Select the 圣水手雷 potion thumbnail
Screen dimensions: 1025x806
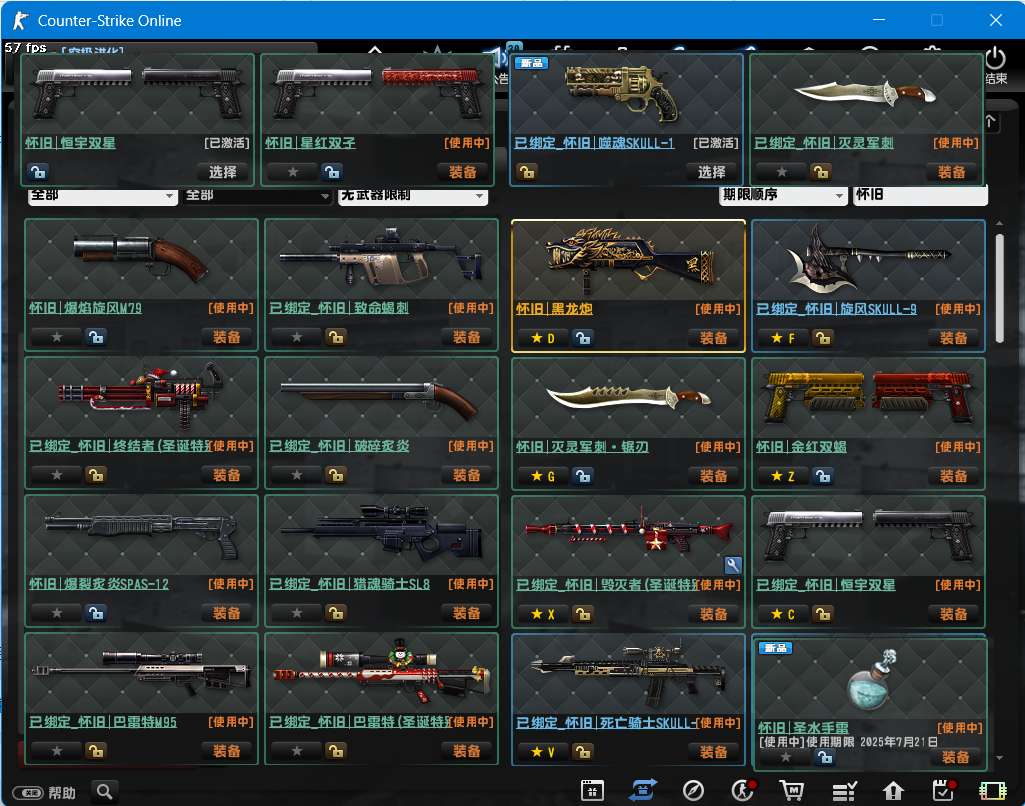click(869, 680)
